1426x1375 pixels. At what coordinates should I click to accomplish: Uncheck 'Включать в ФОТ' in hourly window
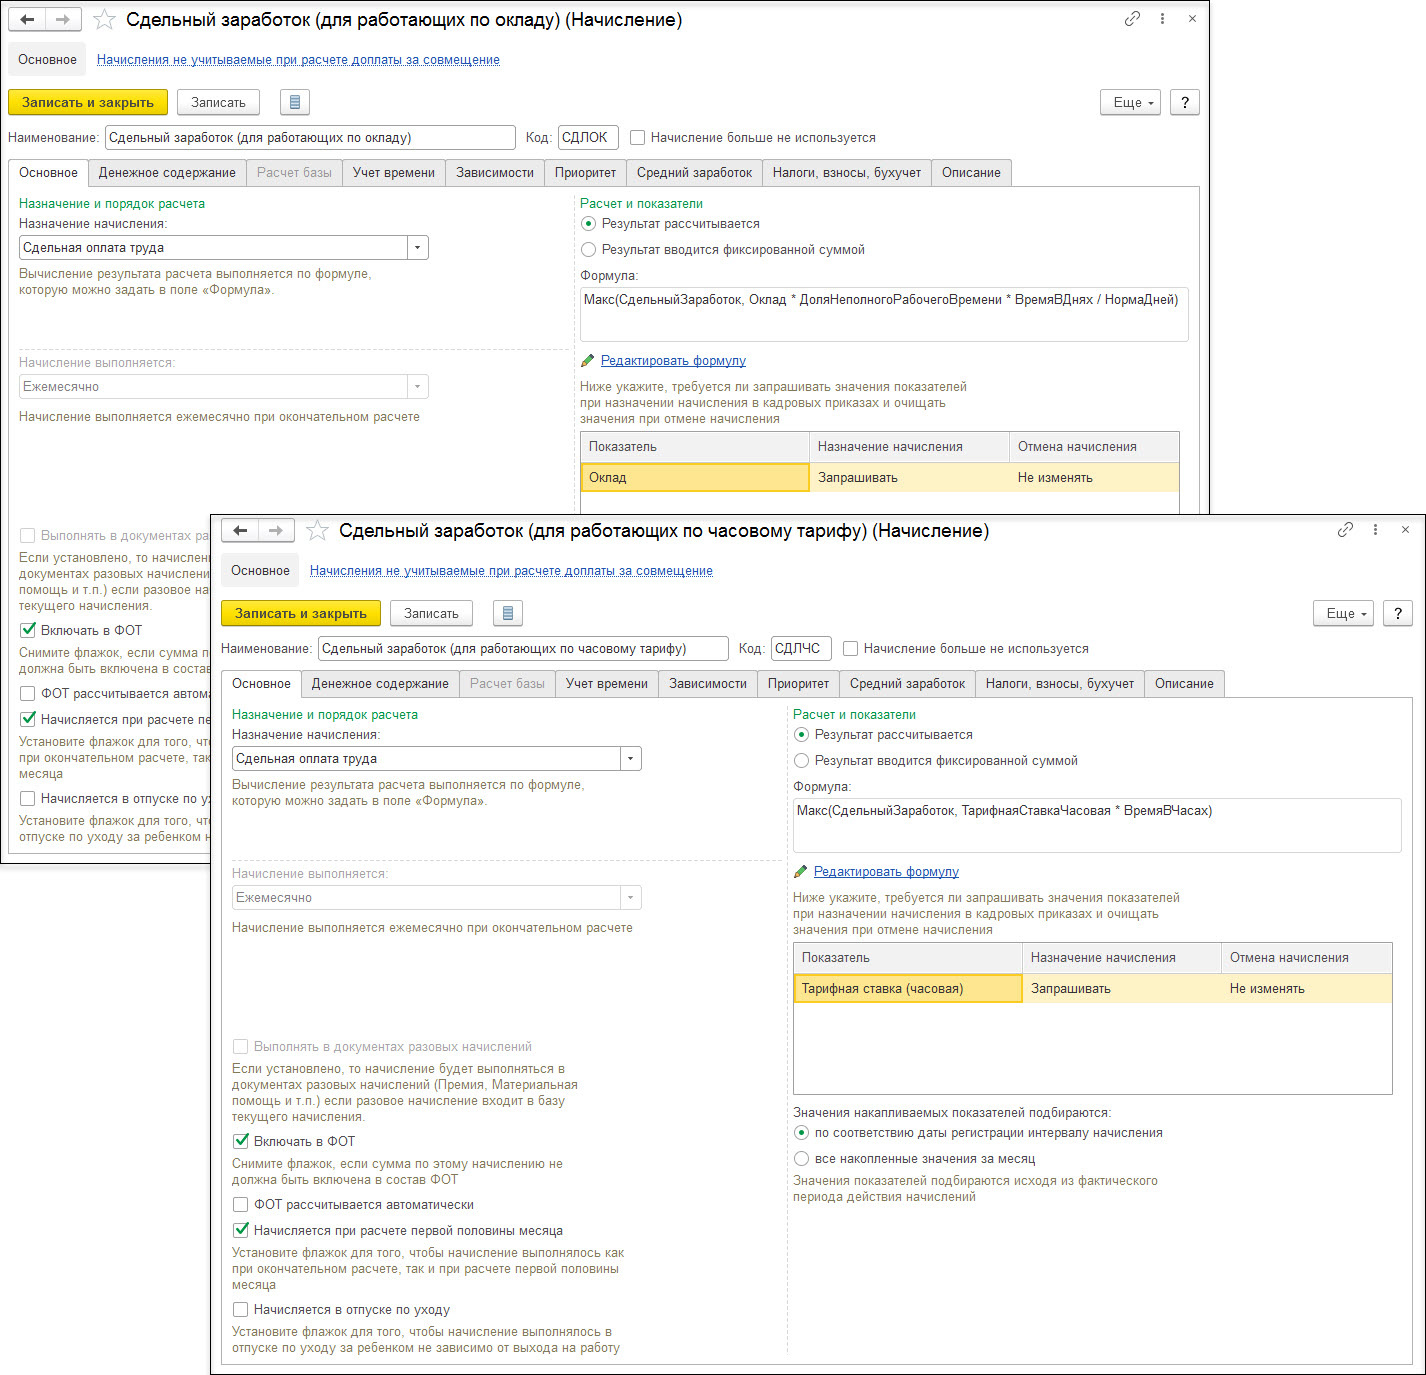pyautogui.click(x=241, y=1141)
